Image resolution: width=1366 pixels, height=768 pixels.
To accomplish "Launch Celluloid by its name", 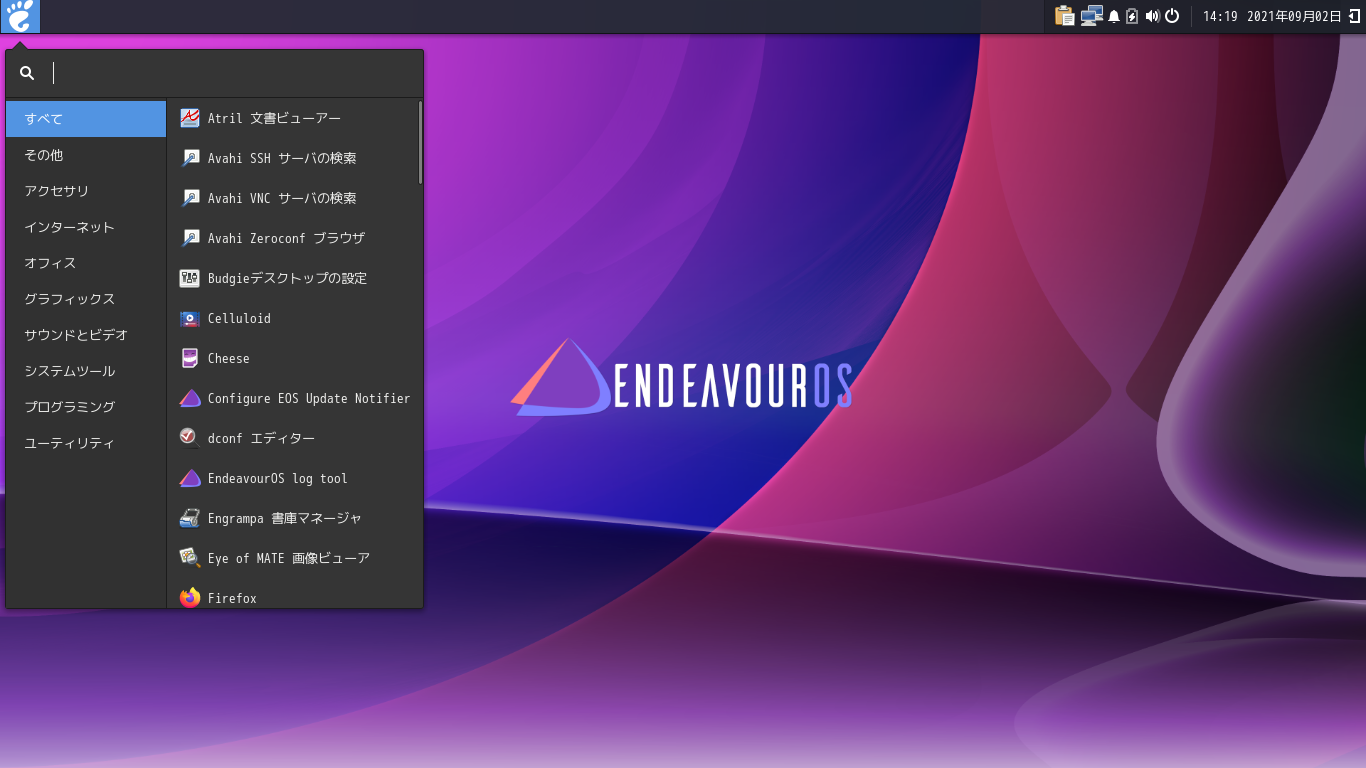I will point(239,318).
